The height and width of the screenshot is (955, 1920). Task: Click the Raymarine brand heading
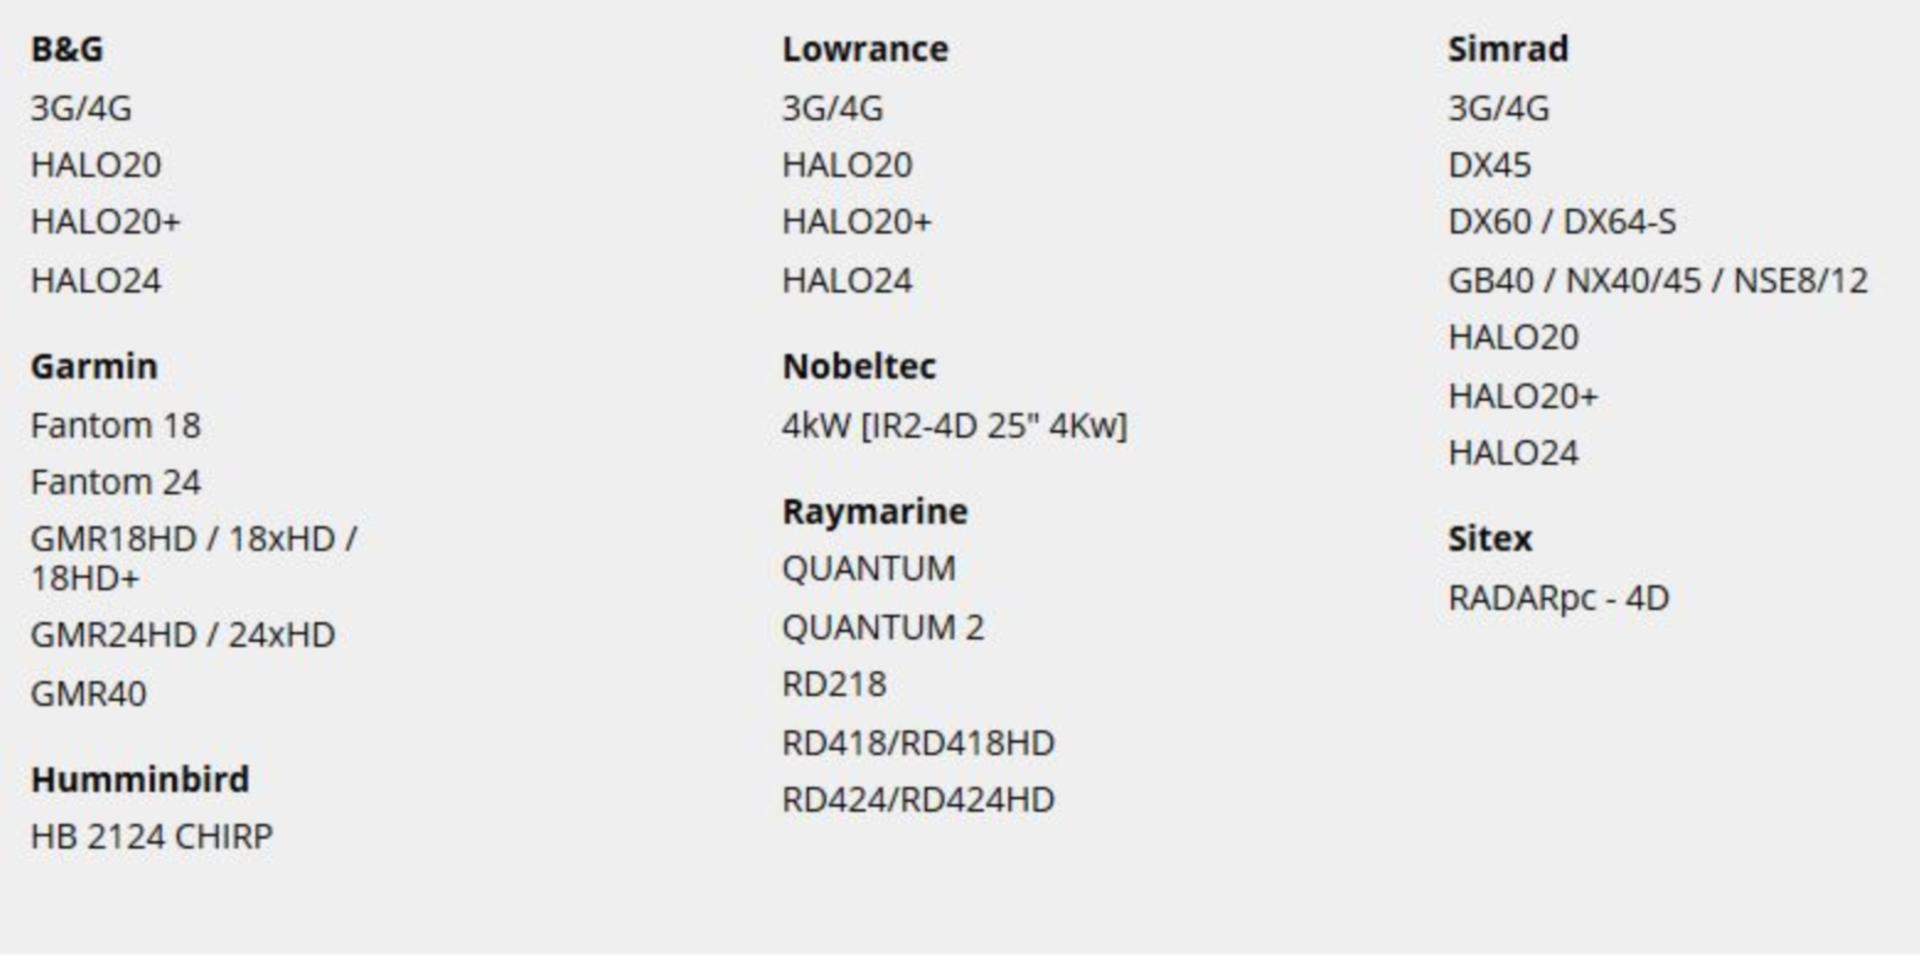point(875,512)
